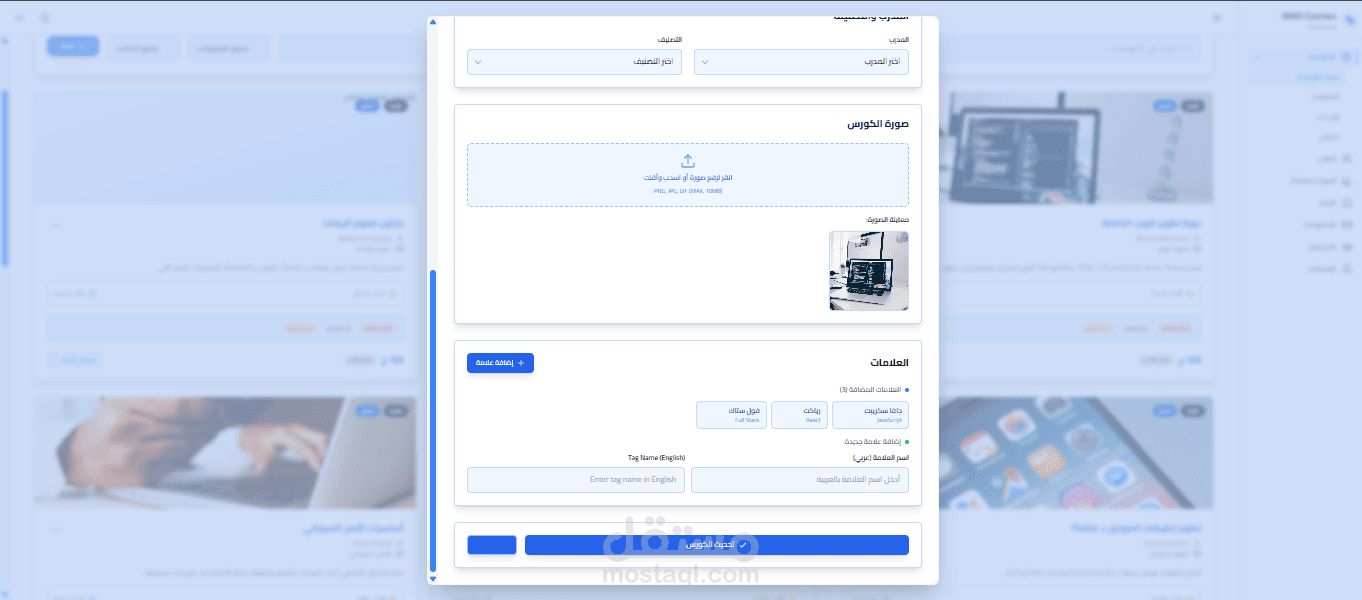This screenshot has height=600, width=1362.
Task: Focus the 'Enter tag name in English' field
Action: (576, 480)
